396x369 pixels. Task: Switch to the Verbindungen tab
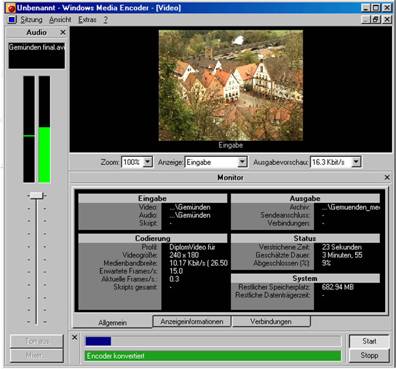271,321
